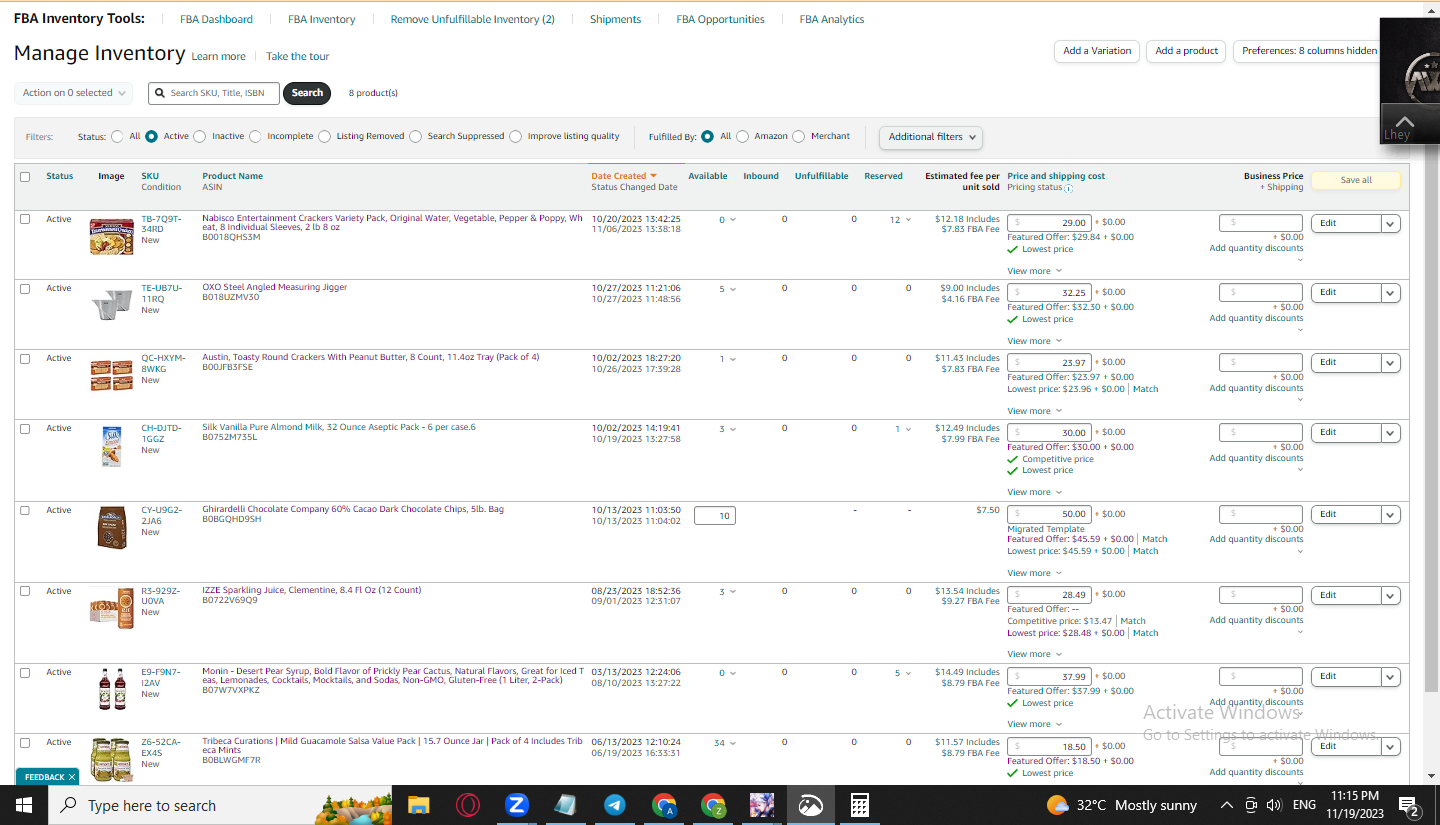Go to the FBA Inventory tab
The image size is (1440, 825).
pyautogui.click(x=321, y=19)
